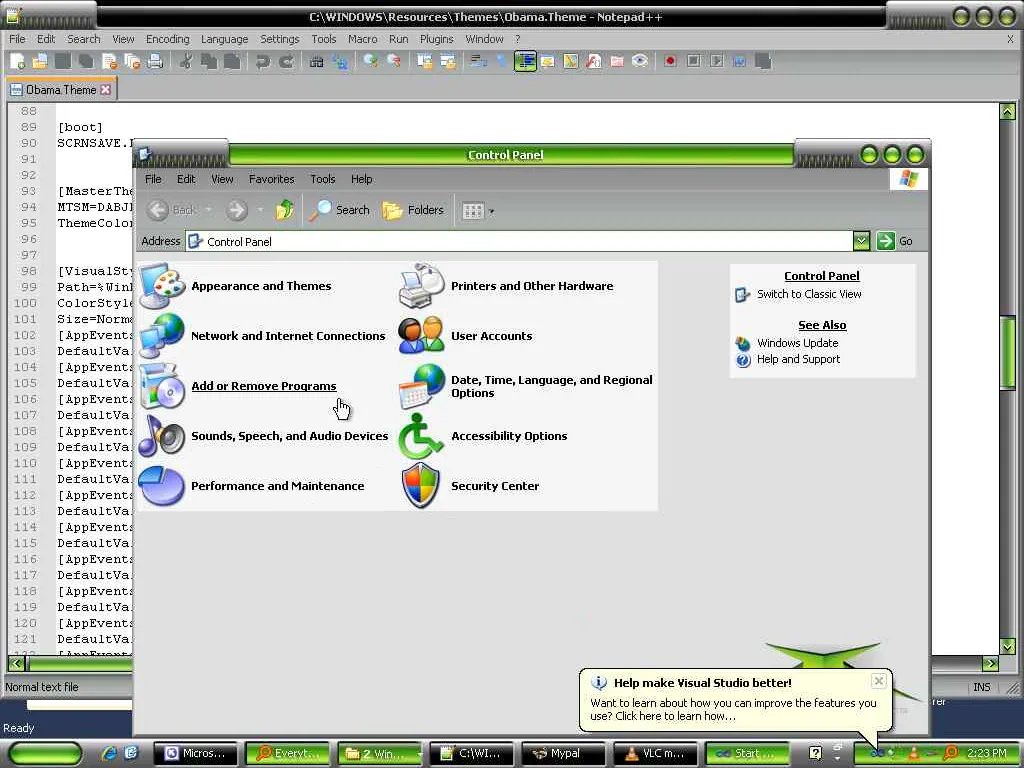1024x768 pixels.
Task: Open Add or Remove Programs link
Action: (264, 386)
